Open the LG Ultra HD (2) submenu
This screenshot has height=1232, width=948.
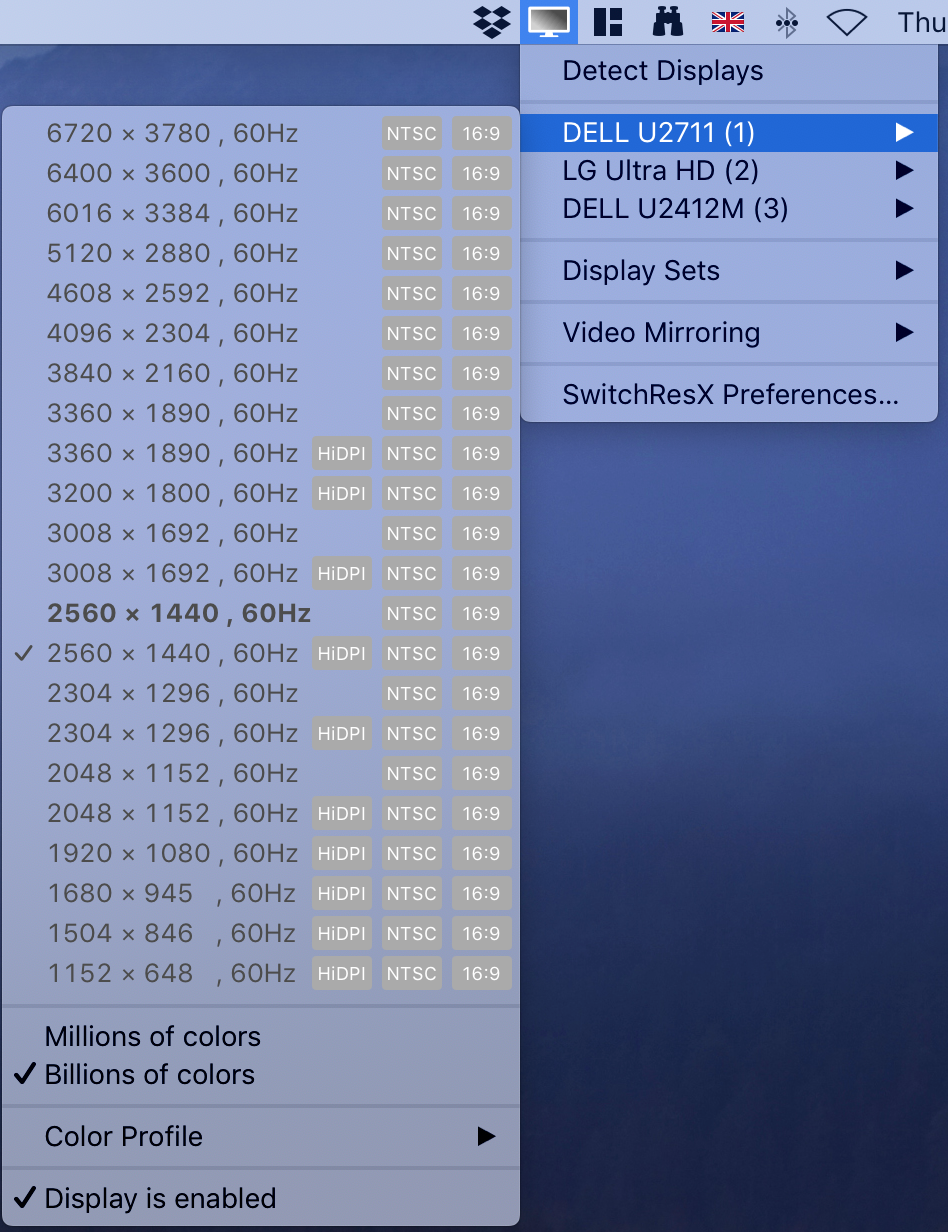[729, 171]
